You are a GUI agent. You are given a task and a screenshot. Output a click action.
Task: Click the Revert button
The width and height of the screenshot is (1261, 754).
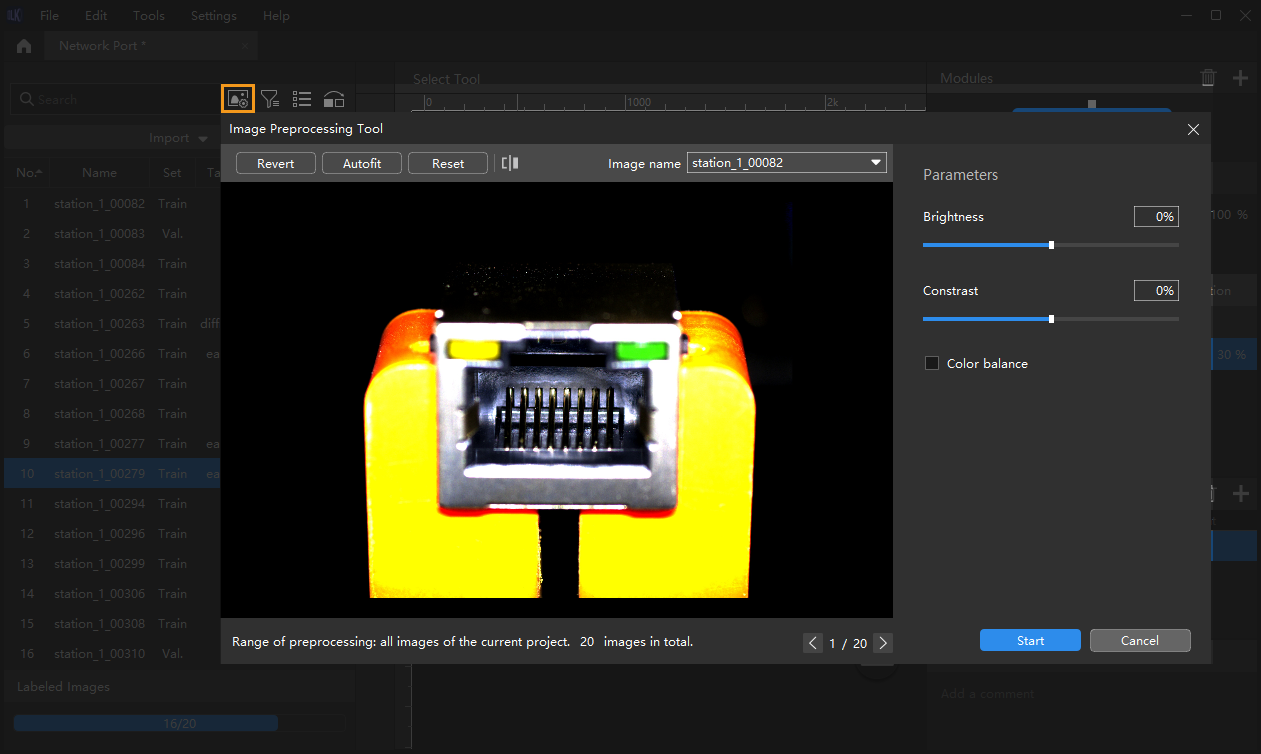(x=276, y=163)
